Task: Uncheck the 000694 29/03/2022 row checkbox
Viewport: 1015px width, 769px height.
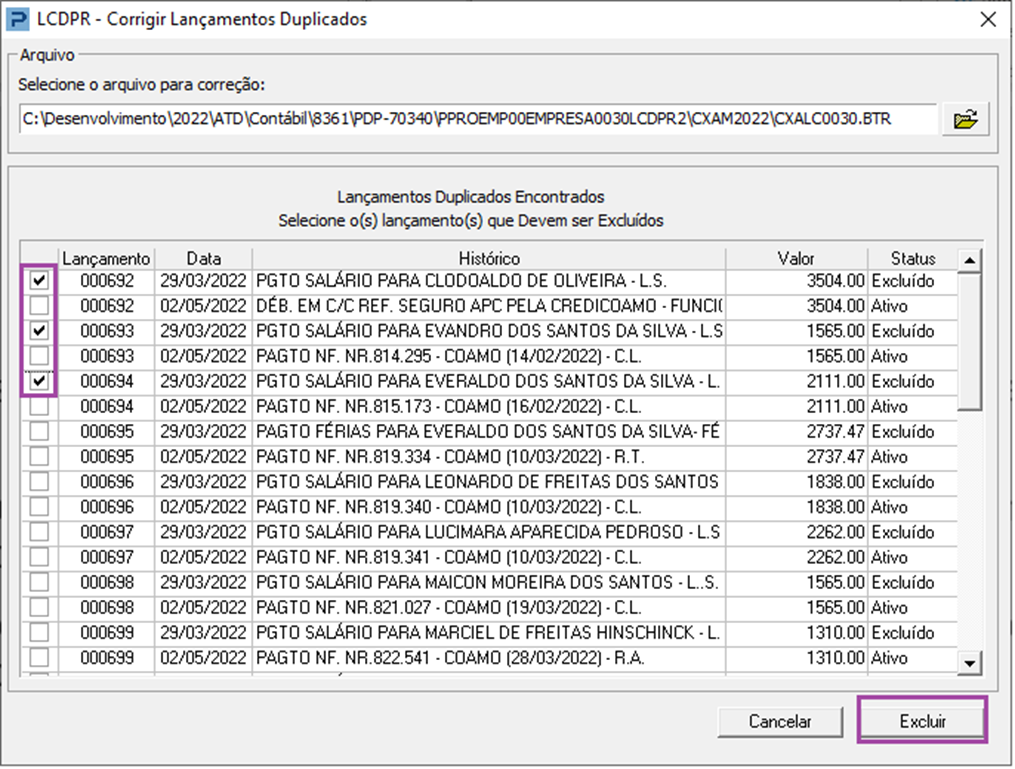Action: [x=39, y=381]
